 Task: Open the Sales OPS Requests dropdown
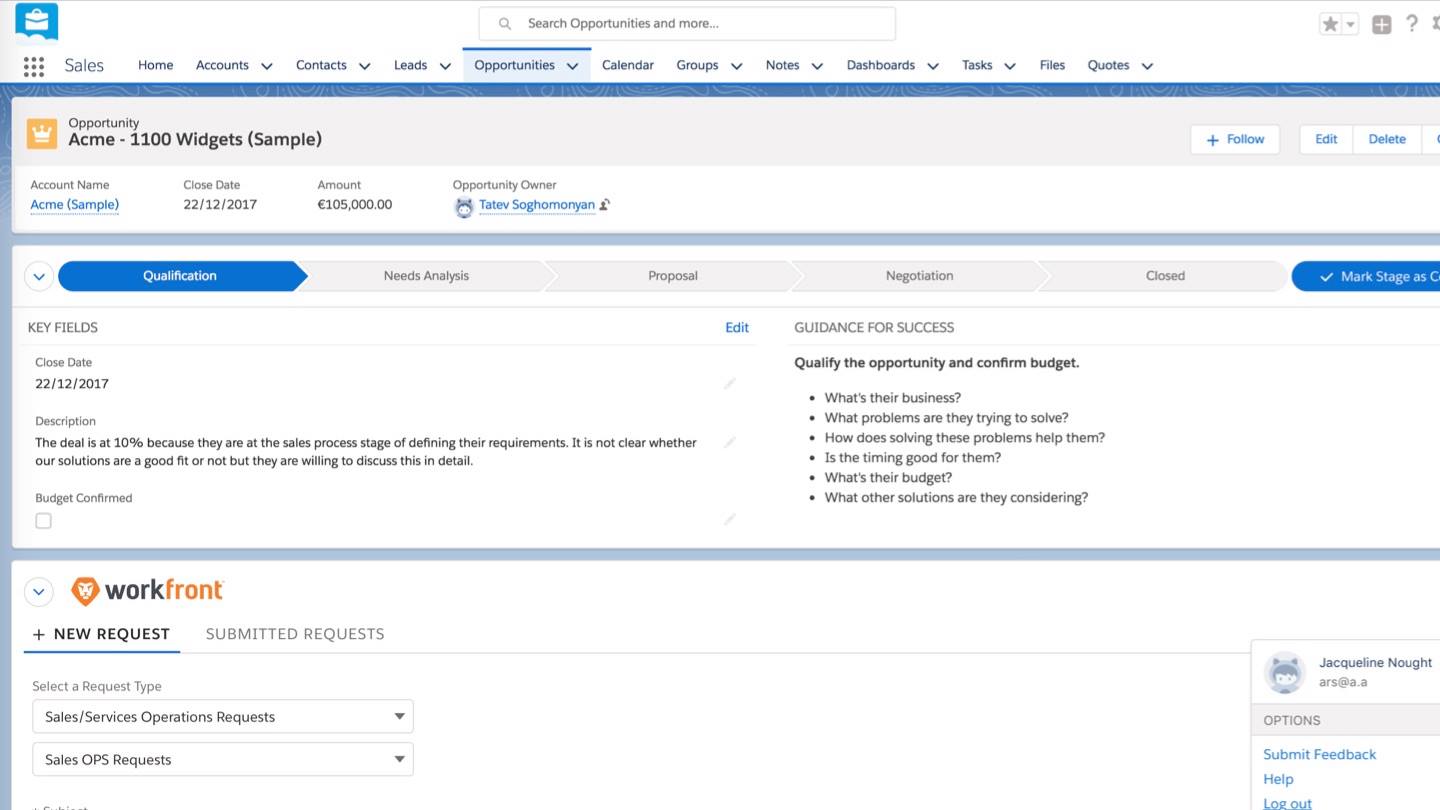click(222, 760)
